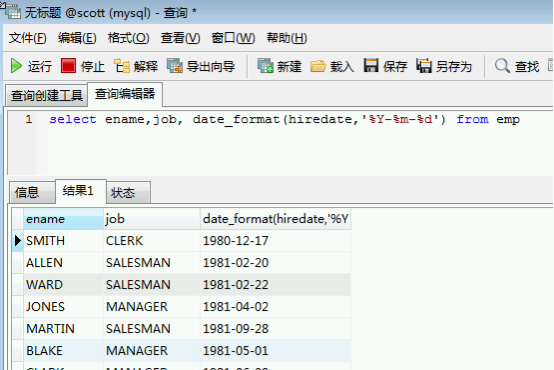The height and width of the screenshot is (370, 554).
Task: Click the 停止 text label
Action: (x=93, y=66)
